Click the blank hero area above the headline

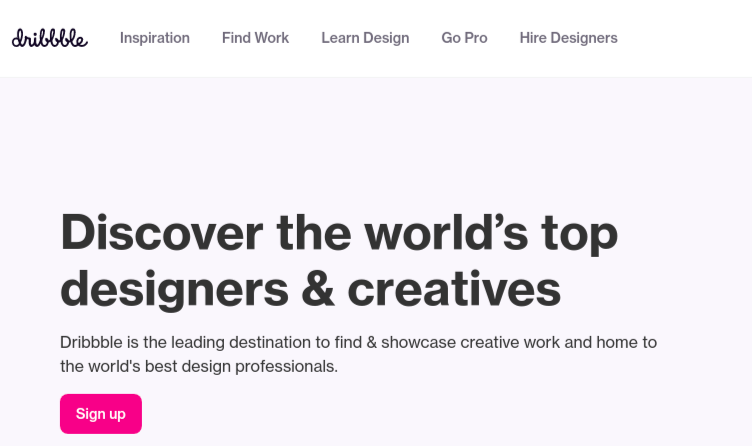coord(375,140)
